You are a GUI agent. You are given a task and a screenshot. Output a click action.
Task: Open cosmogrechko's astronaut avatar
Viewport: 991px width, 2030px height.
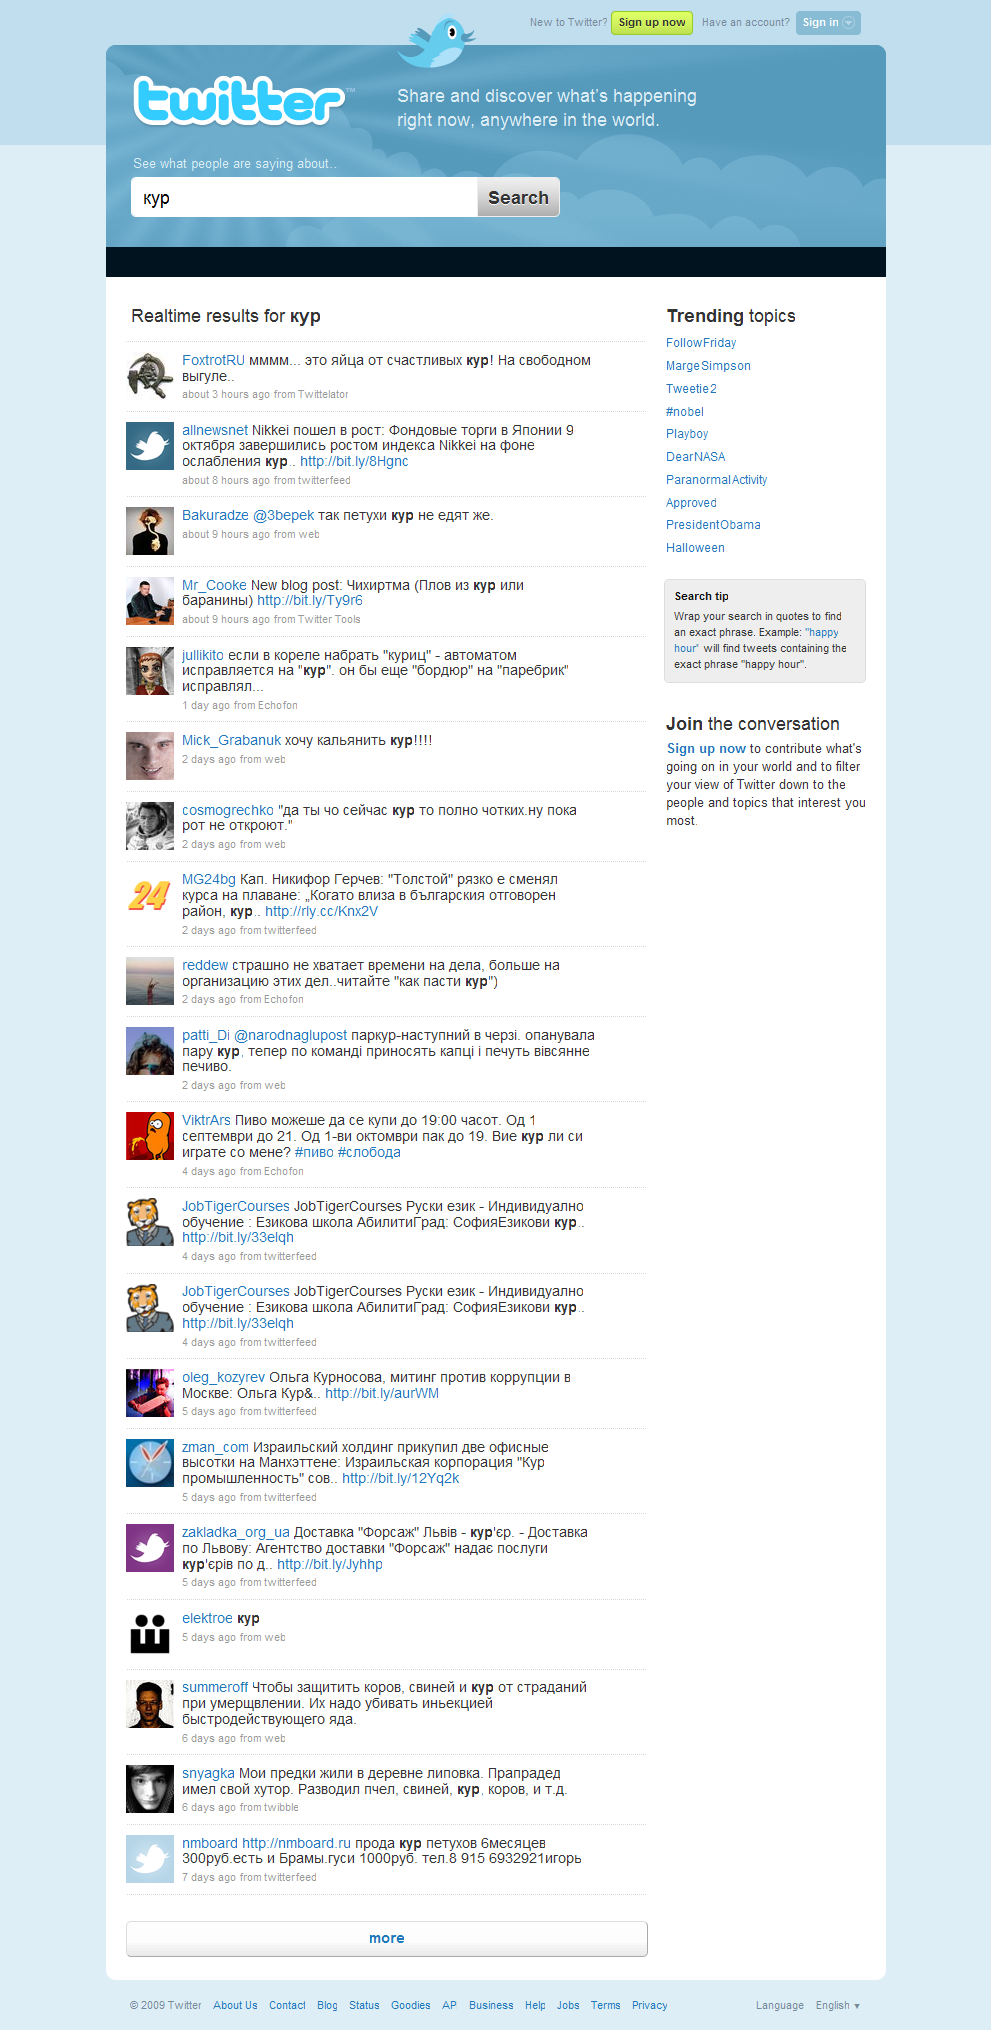(150, 826)
